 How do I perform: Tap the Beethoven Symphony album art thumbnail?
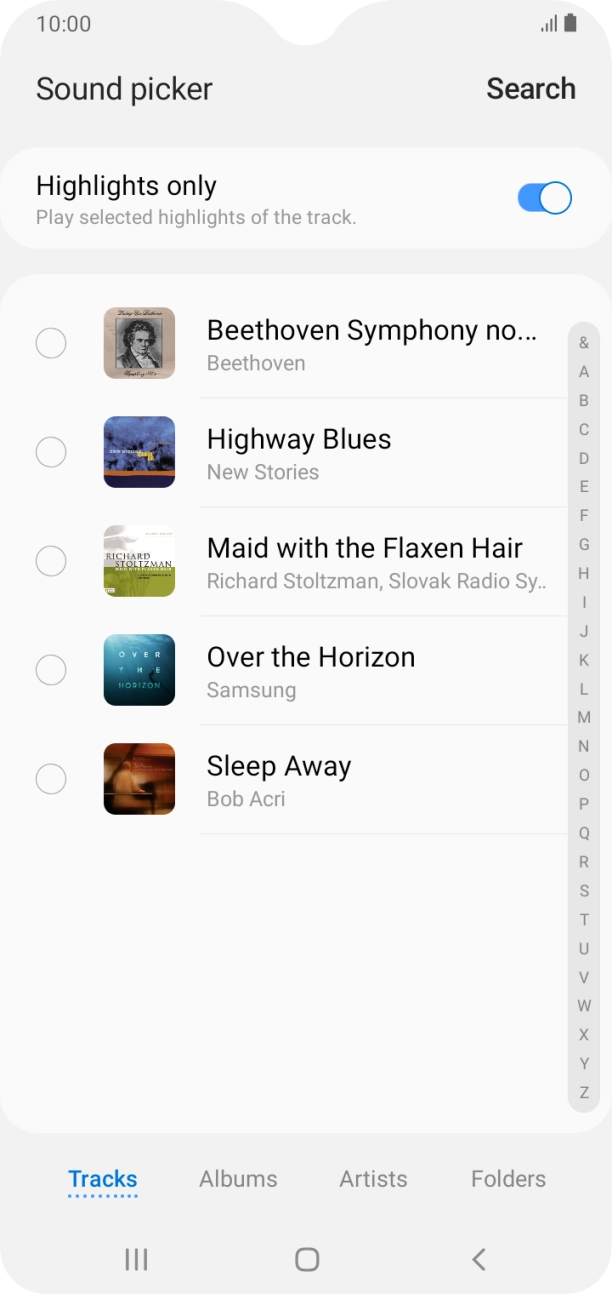click(x=138, y=343)
